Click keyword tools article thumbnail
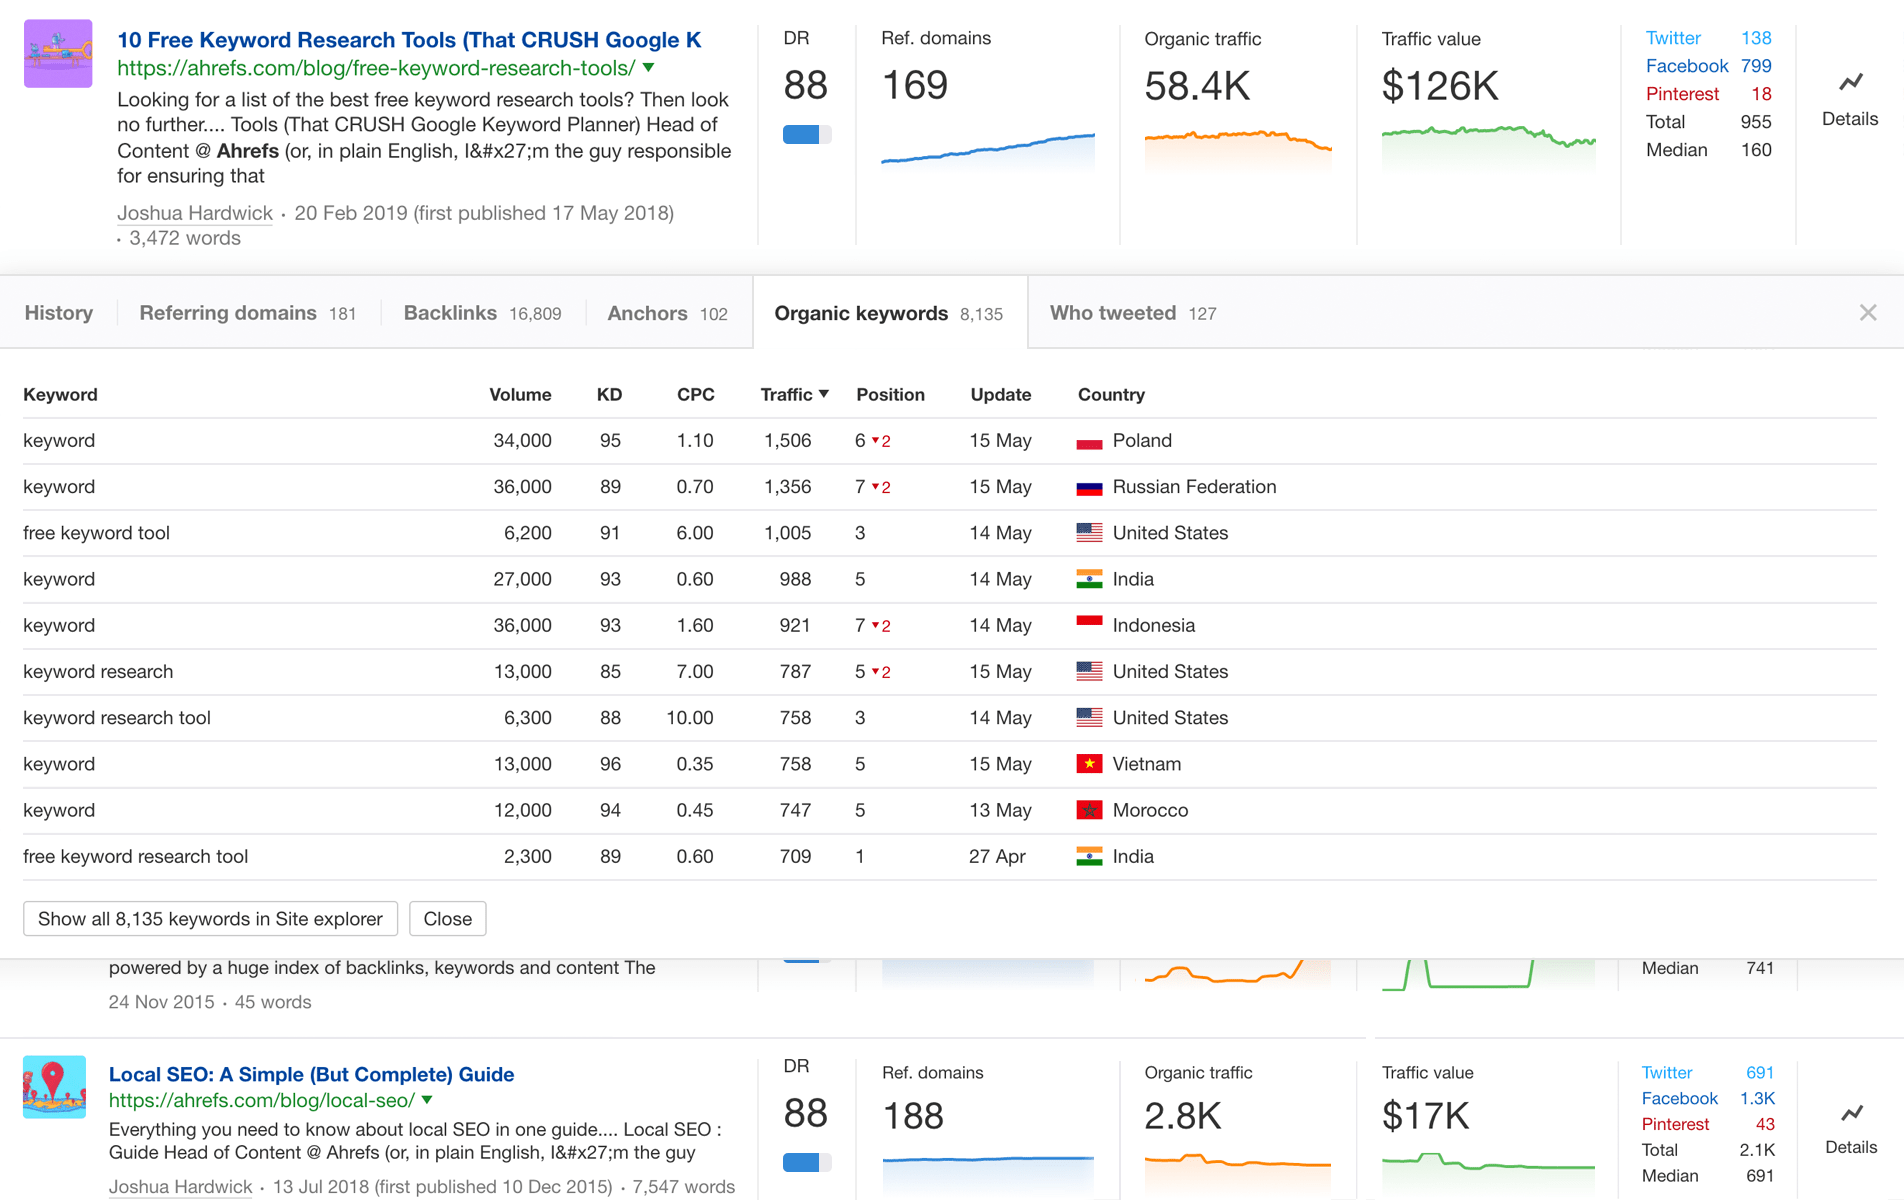The height and width of the screenshot is (1200, 1904). pos(58,54)
